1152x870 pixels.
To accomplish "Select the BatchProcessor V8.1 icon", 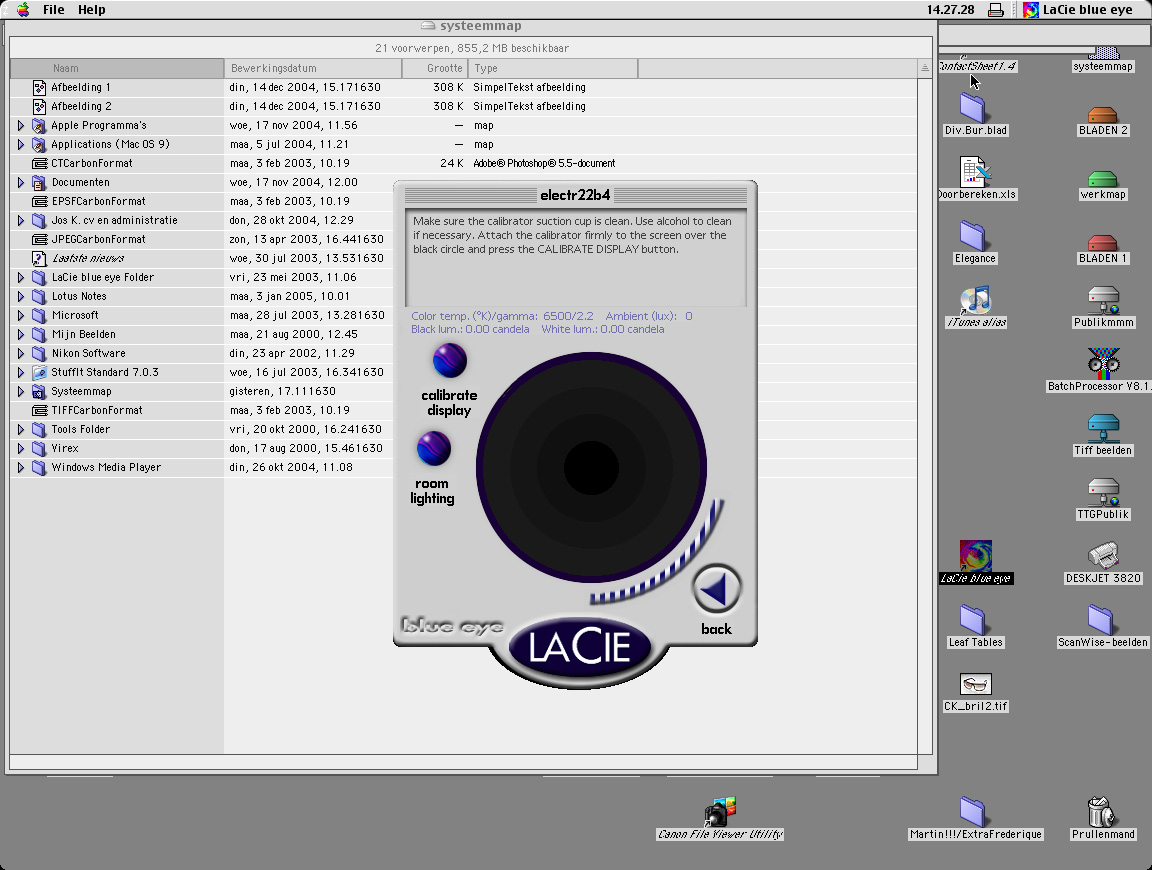I will (x=1103, y=363).
